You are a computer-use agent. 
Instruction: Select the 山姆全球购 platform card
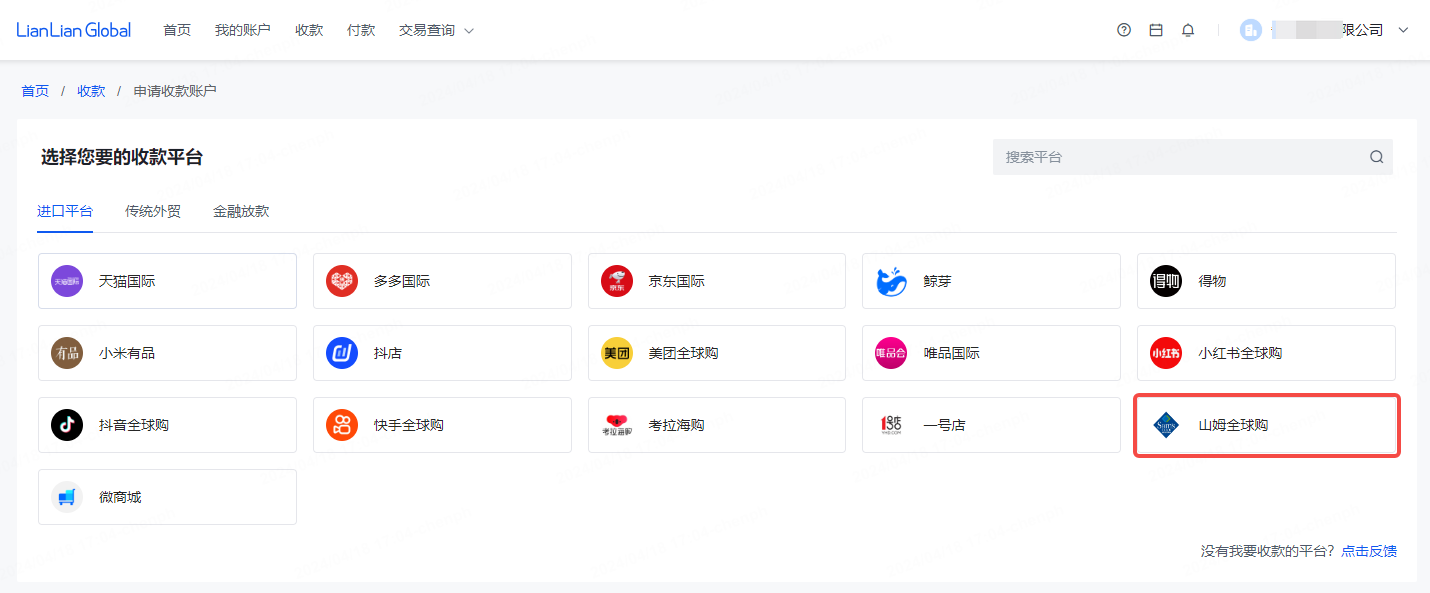(x=1266, y=425)
